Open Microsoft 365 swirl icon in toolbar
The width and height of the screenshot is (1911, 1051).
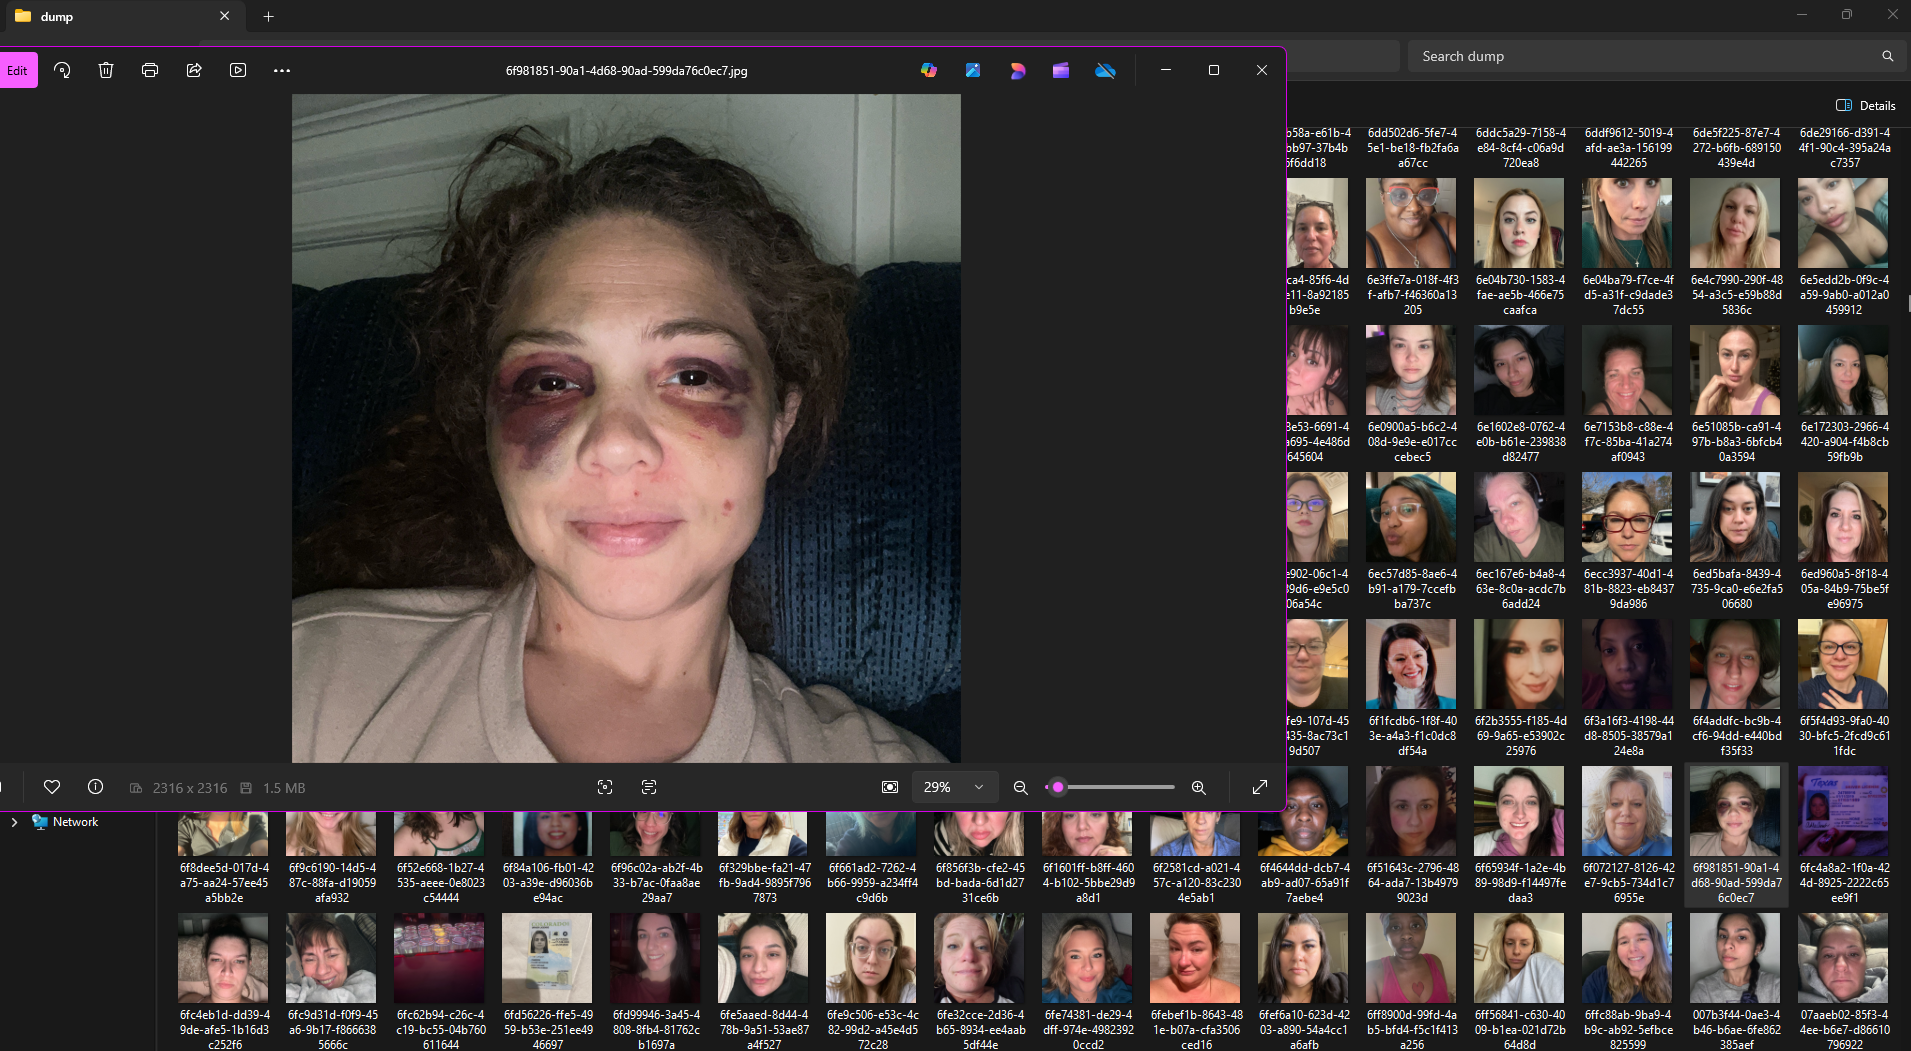click(x=1017, y=70)
